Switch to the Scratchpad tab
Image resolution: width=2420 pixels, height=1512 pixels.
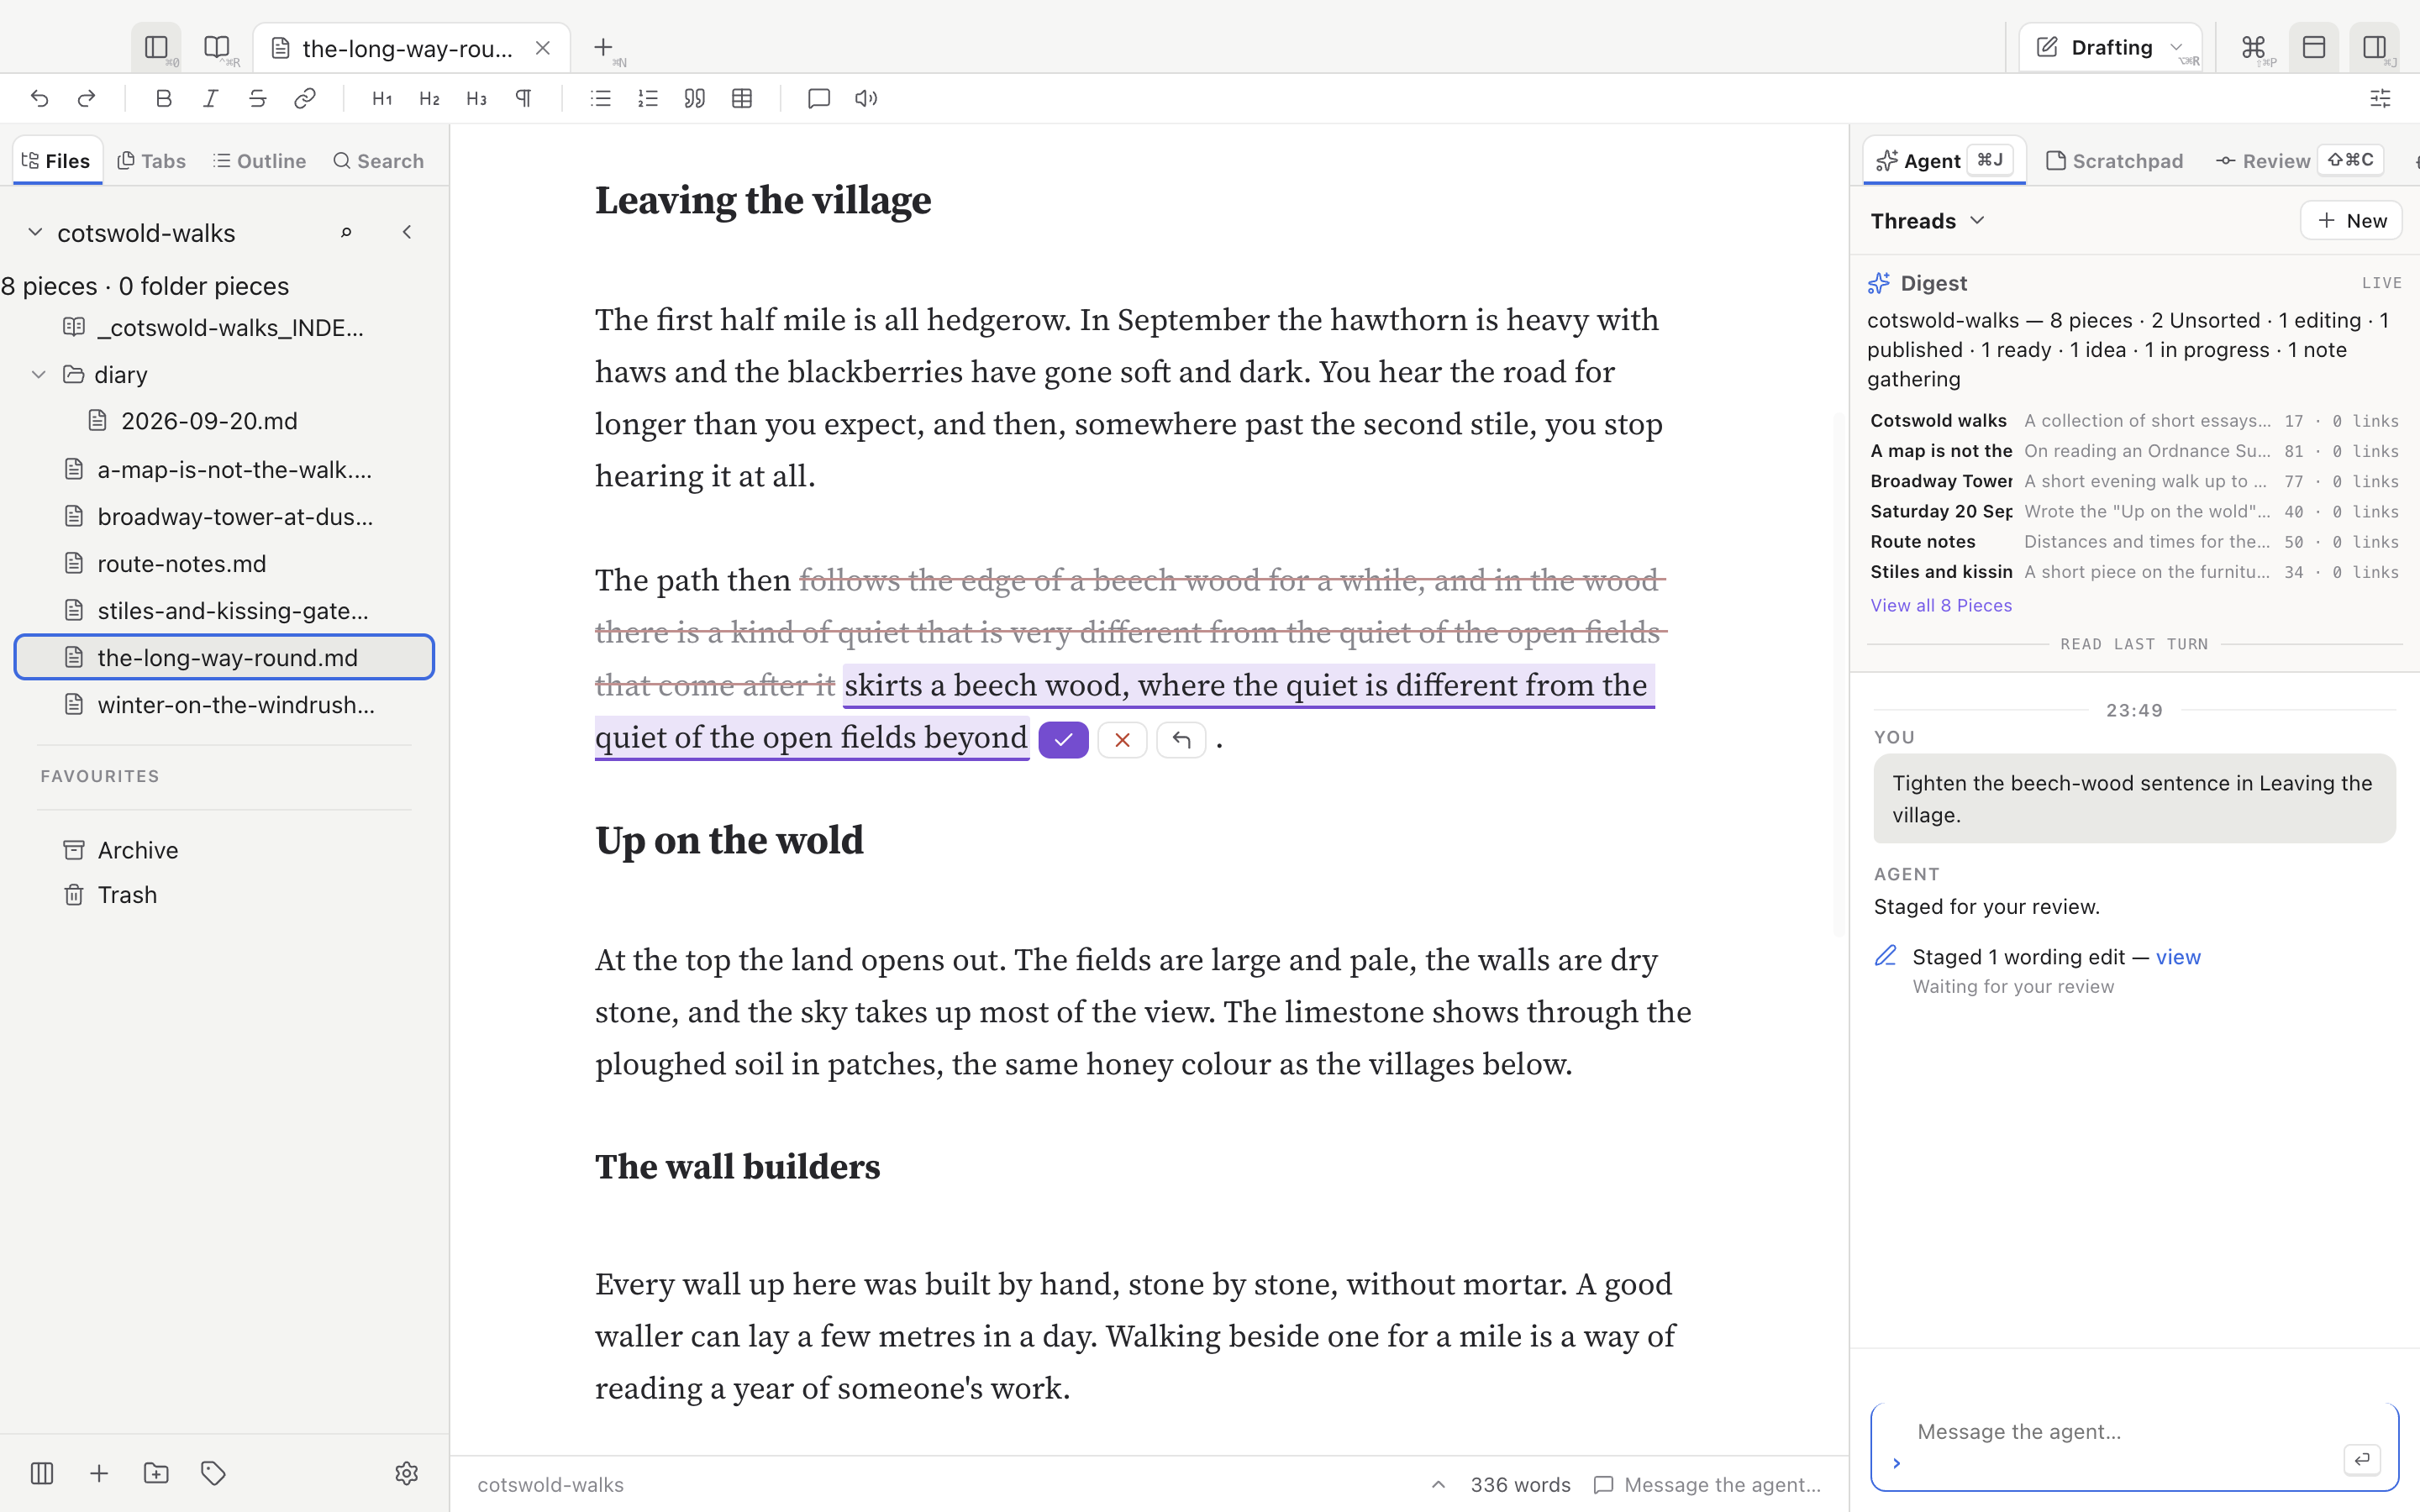pyautogui.click(x=2115, y=161)
